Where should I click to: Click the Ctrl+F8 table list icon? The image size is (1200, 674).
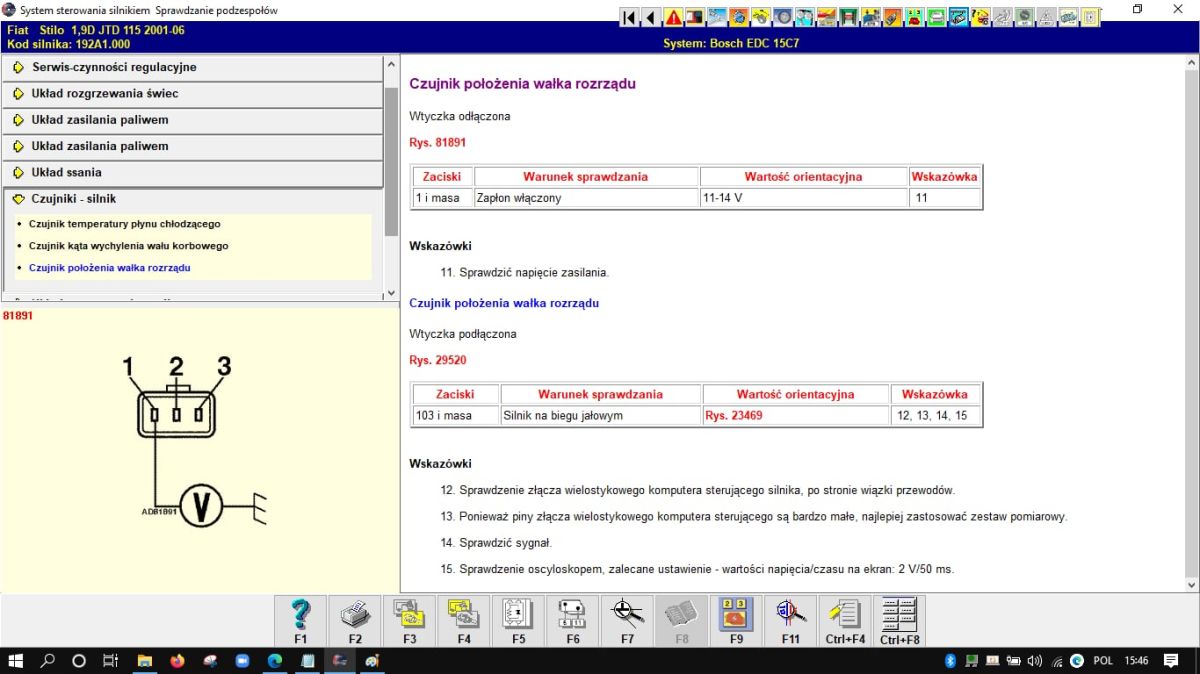pos(900,620)
